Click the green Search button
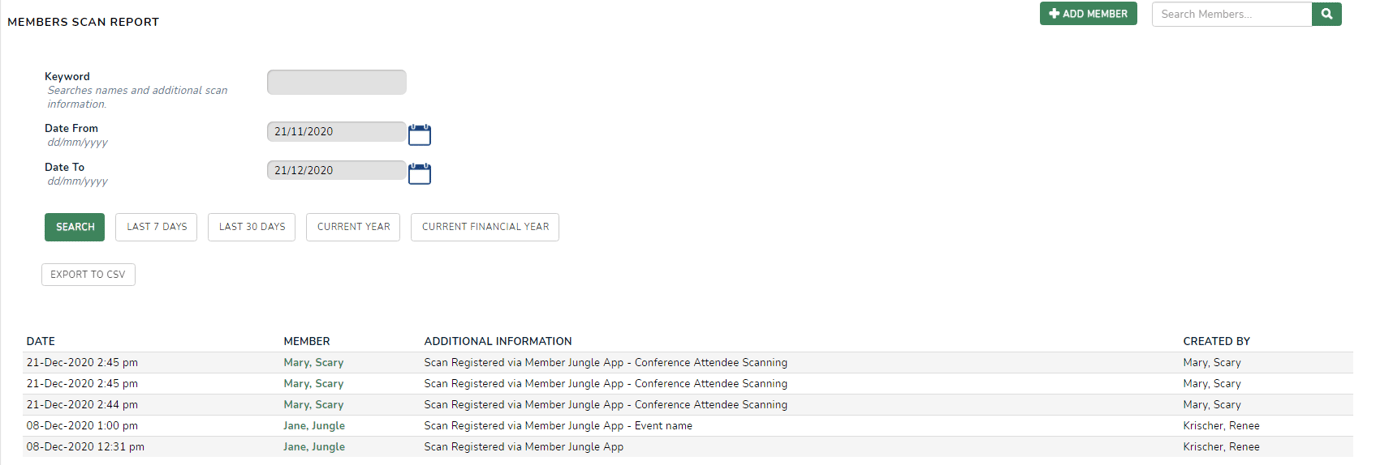The height and width of the screenshot is (465, 1376). coord(74,227)
